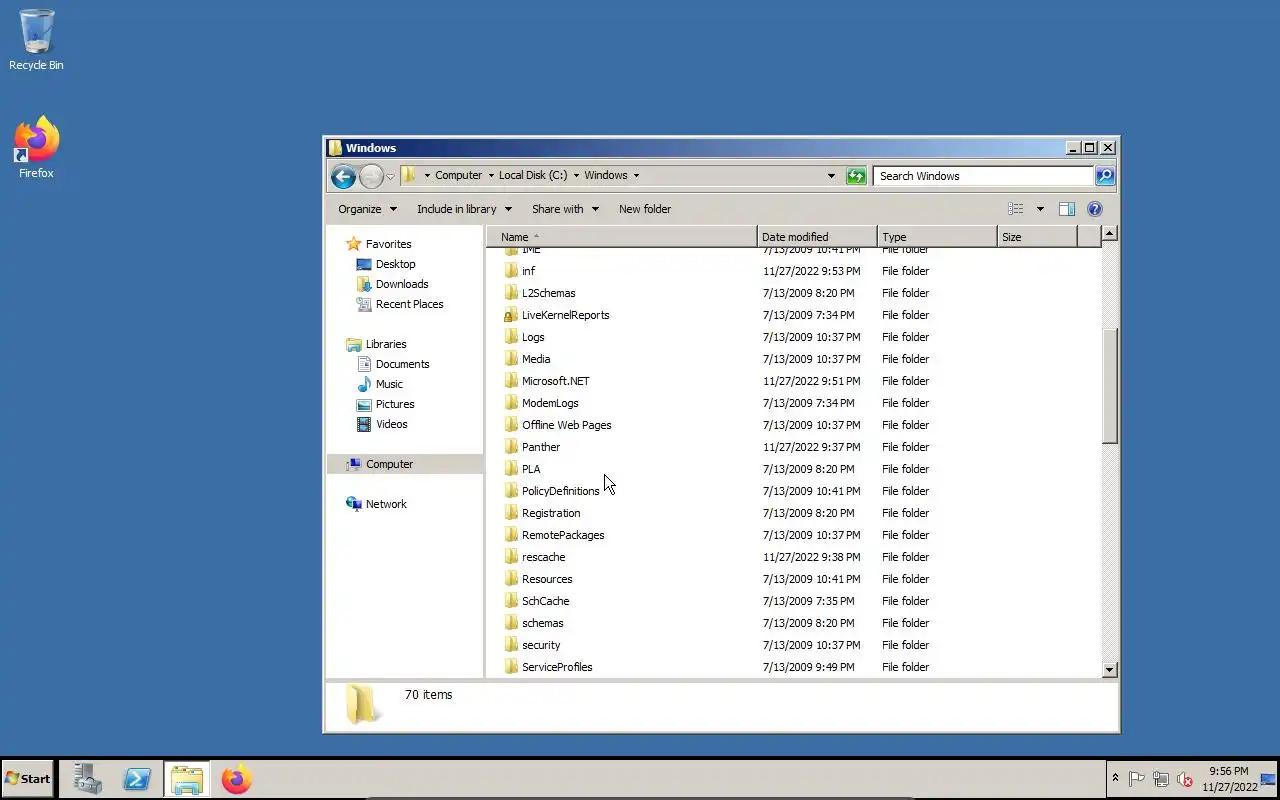Open the Firefox desktop shortcut
Image resolution: width=1280 pixels, height=800 pixels.
[x=36, y=148]
